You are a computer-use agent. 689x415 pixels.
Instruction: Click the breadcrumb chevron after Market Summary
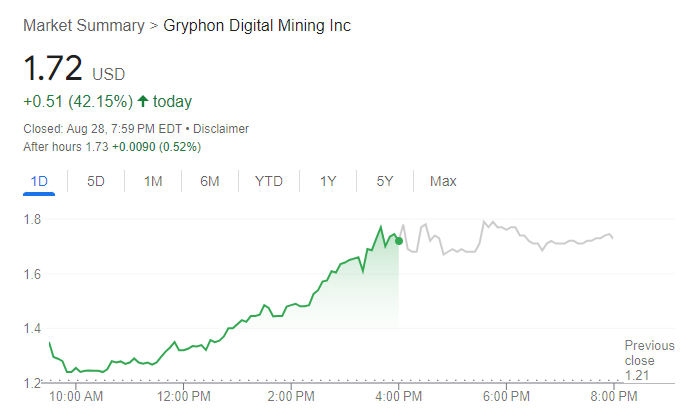[x=153, y=25]
